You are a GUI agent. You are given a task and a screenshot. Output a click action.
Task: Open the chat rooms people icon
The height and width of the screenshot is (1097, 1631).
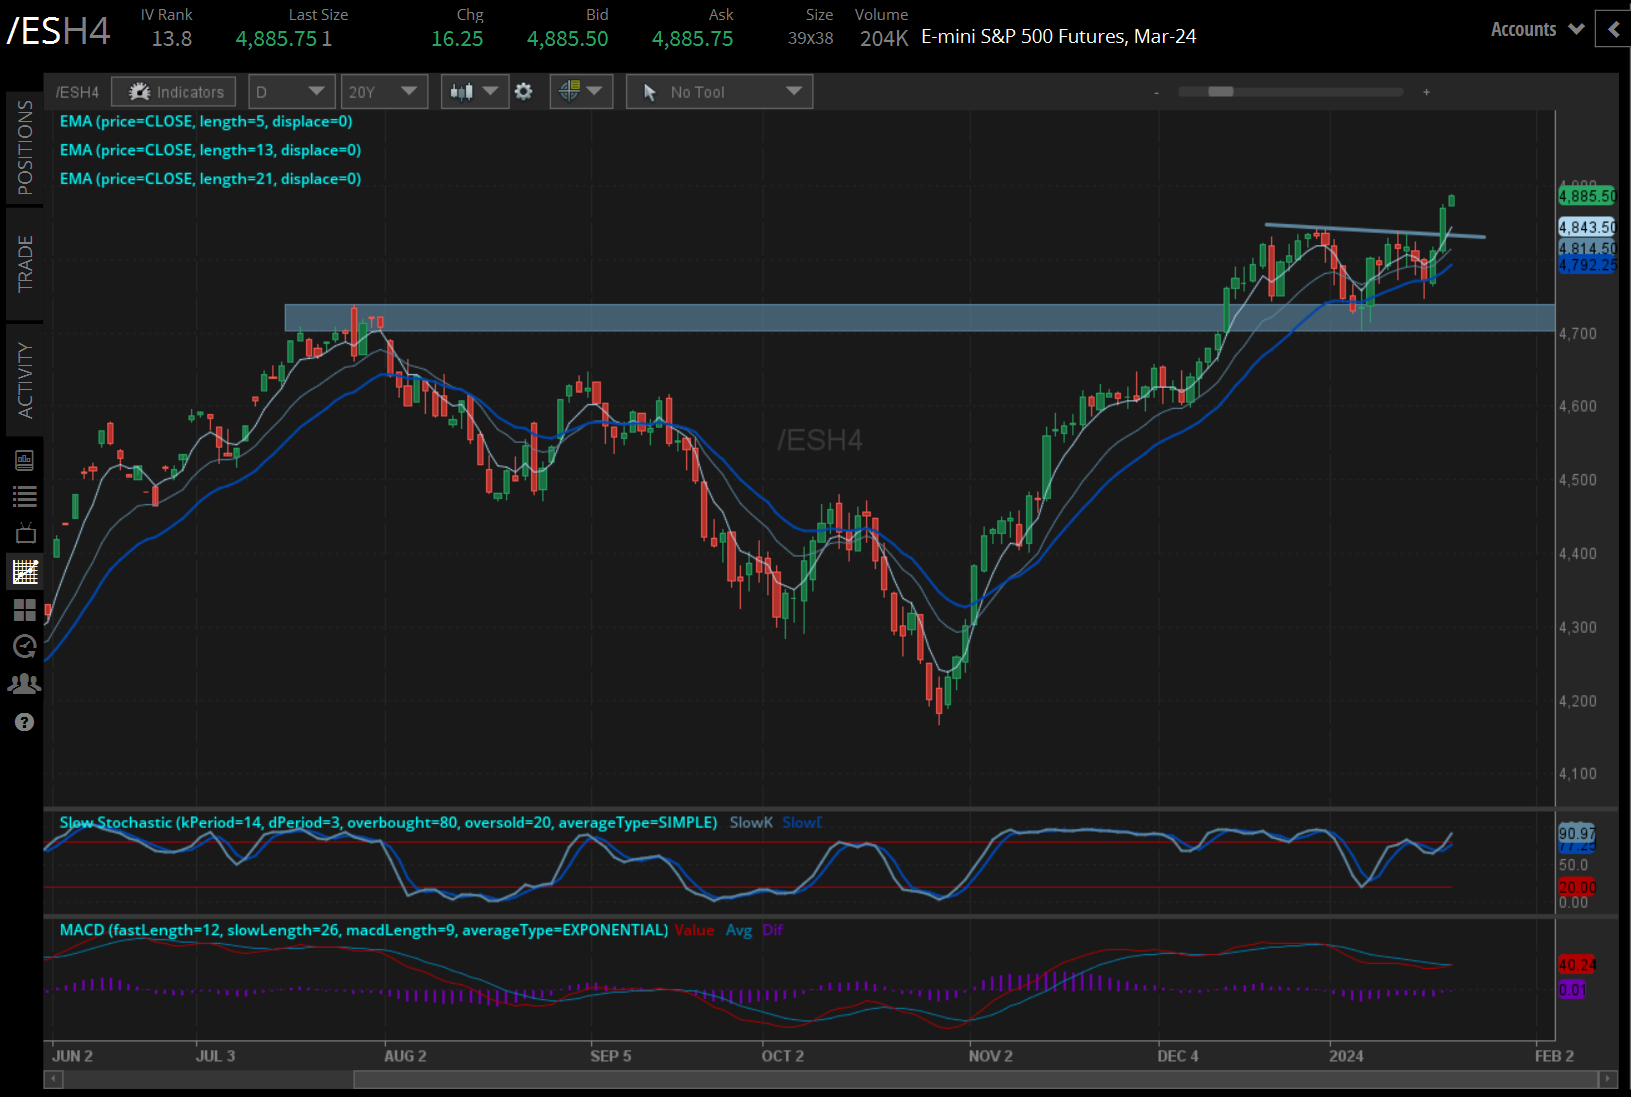(25, 684)
